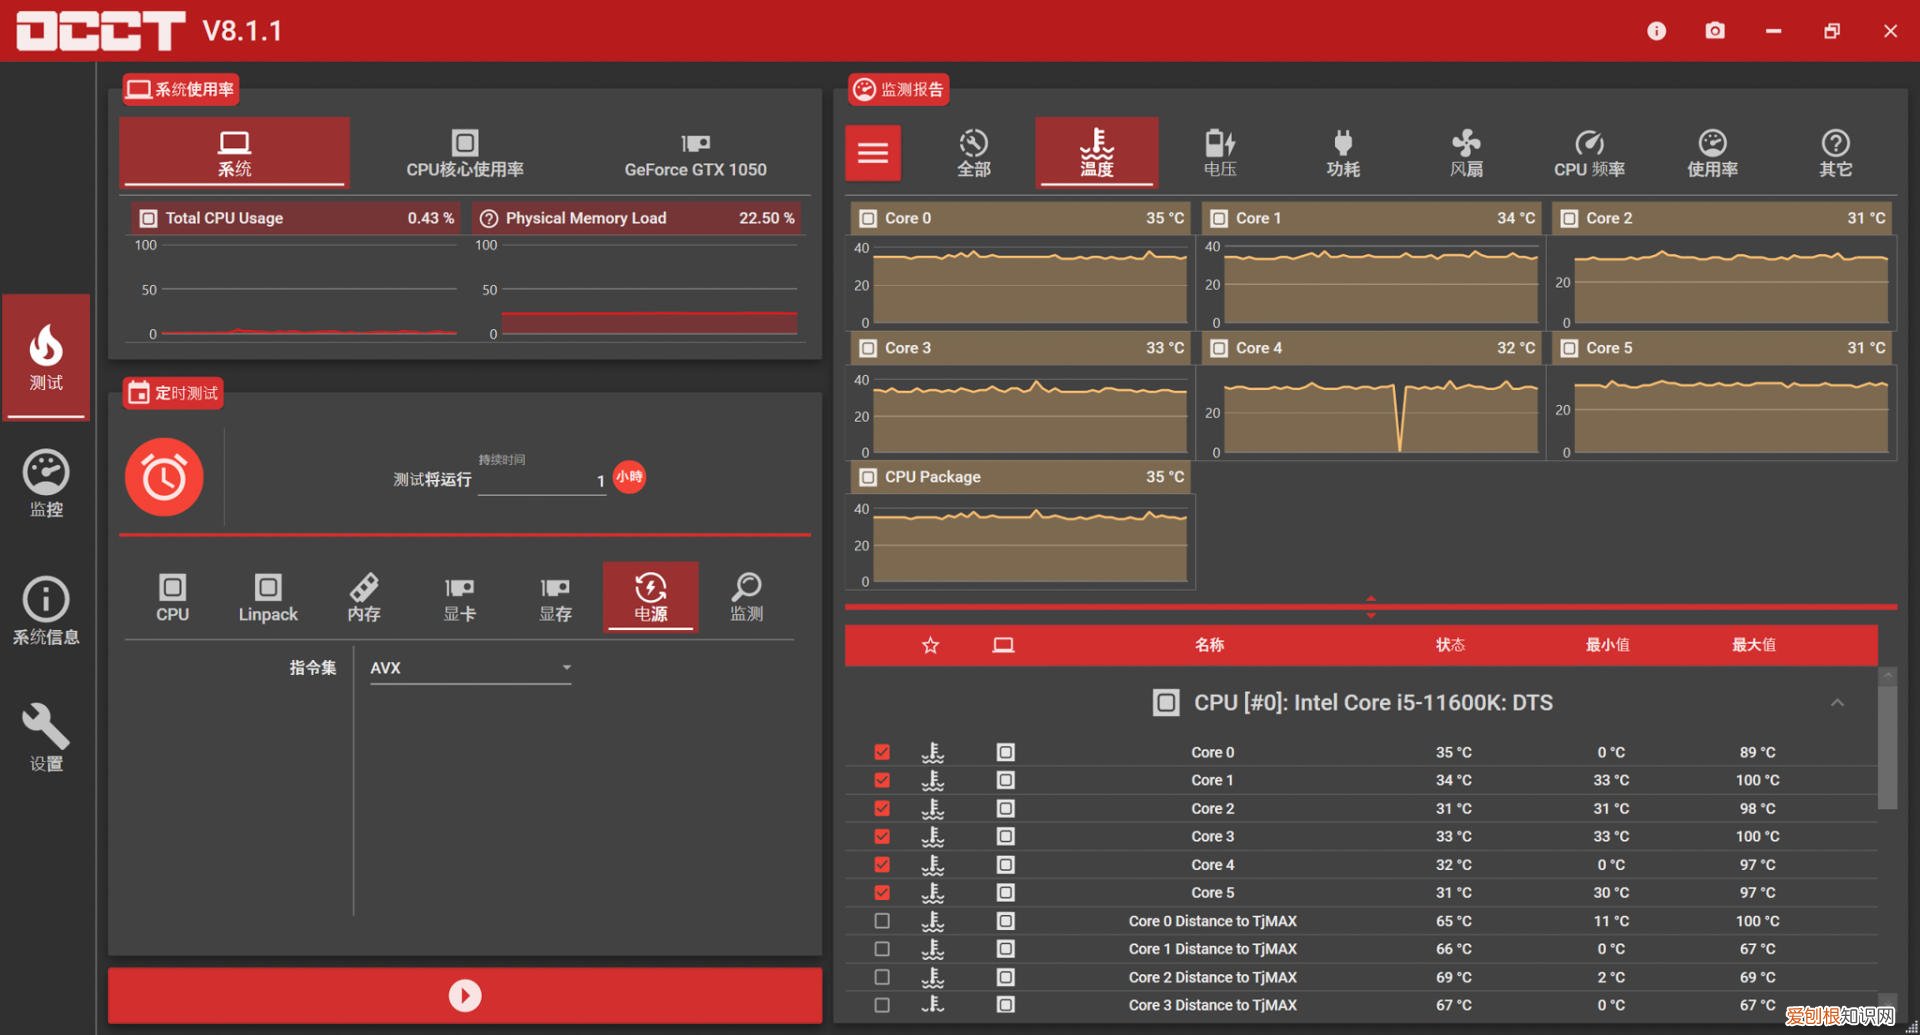Click thermometer icon in Core 0 row
The height and width of the screenshot is (1035, 1920).
(x=933, y=752)
